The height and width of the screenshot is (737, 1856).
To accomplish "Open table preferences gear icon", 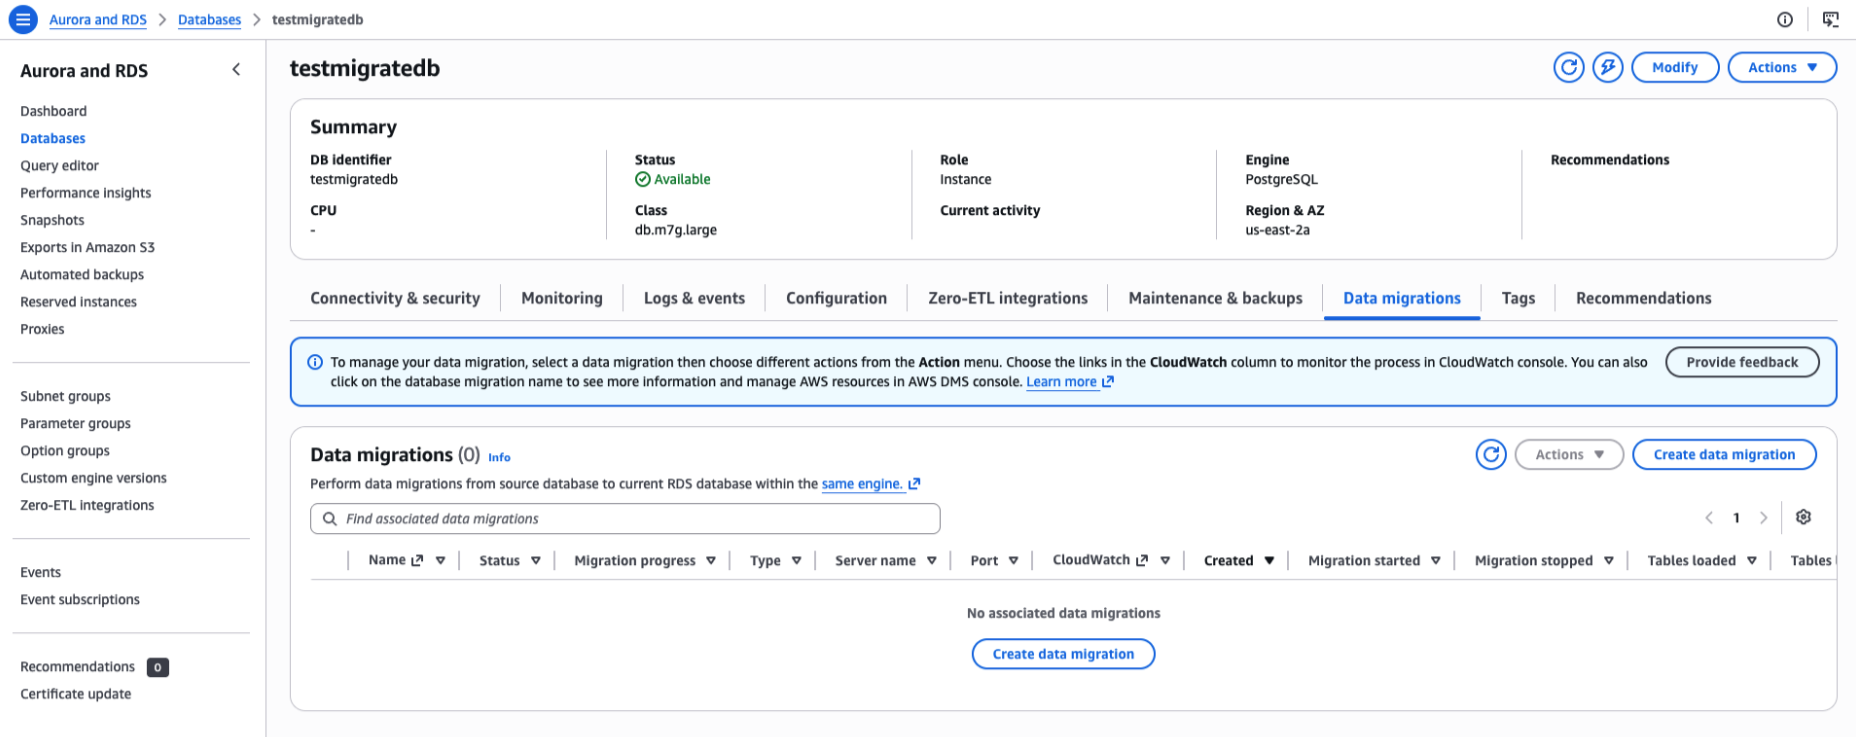I will pyautogui.click(x=1804, y=517).
